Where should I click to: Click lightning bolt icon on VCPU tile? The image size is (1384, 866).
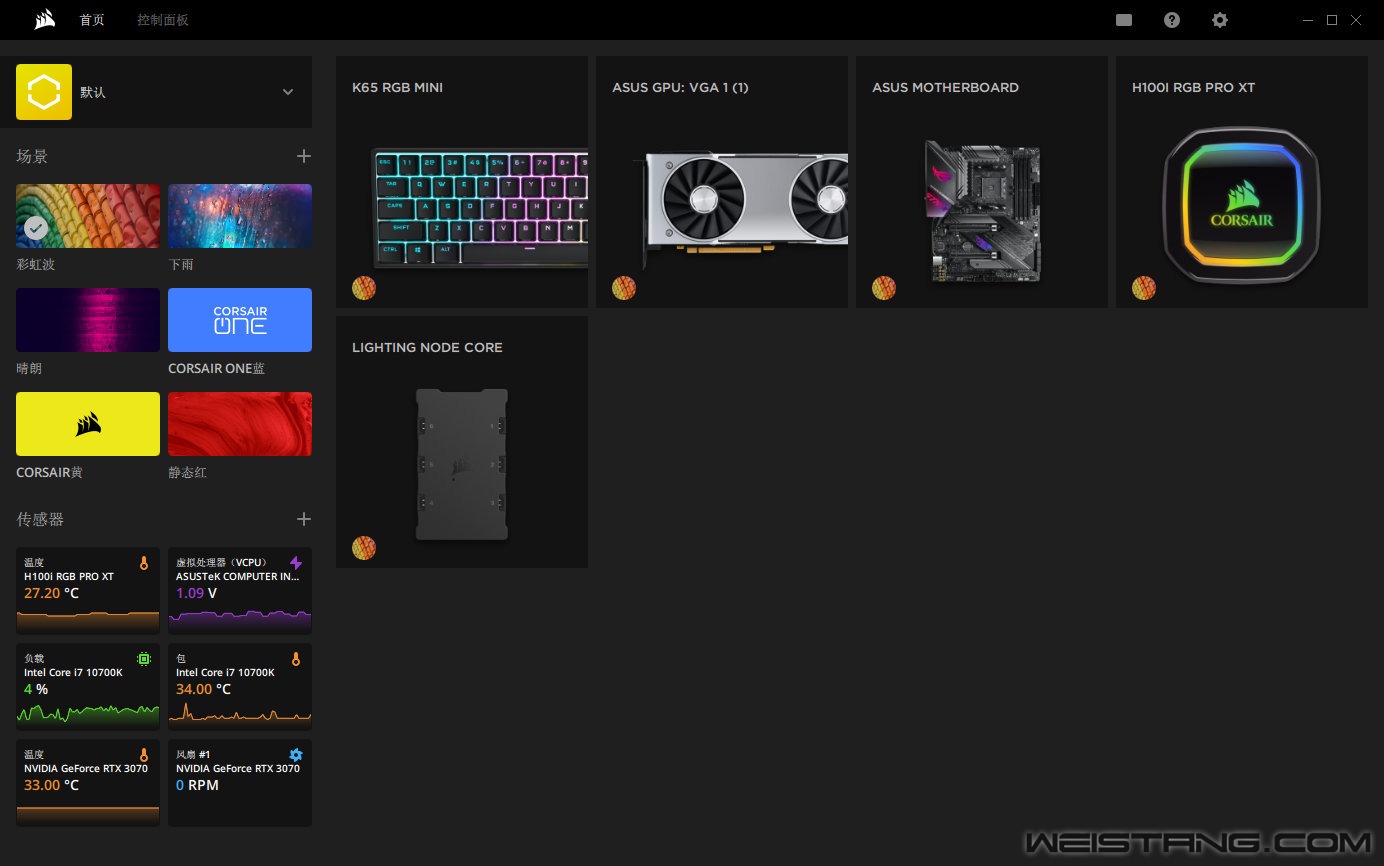(295, 563)
